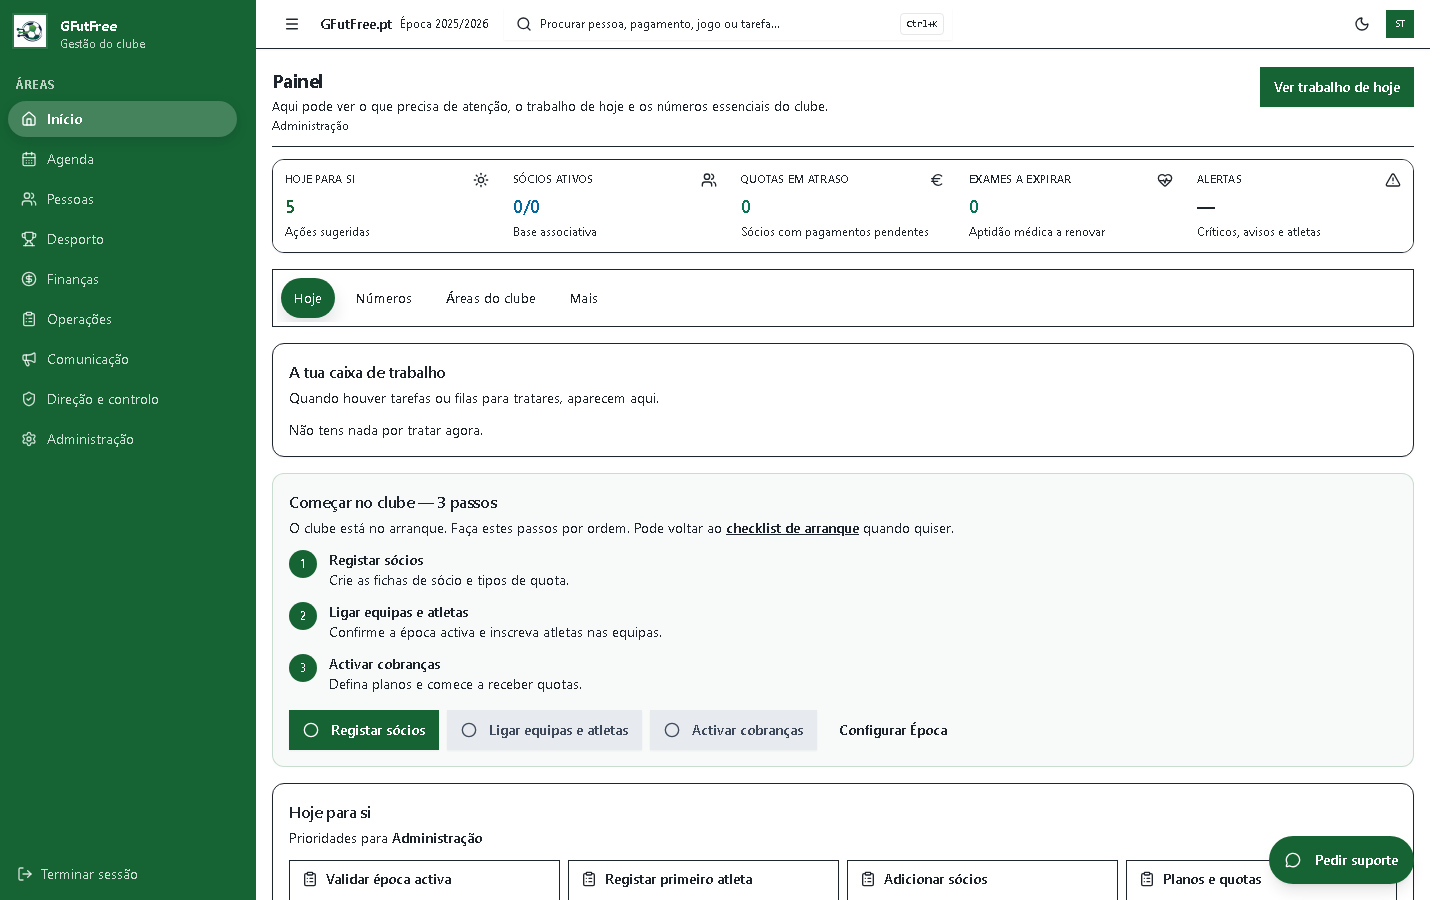The width and height of the screenshot is (1440, 900).
Task: Click the Época 2025/2026 label
Action: point(444,24)
